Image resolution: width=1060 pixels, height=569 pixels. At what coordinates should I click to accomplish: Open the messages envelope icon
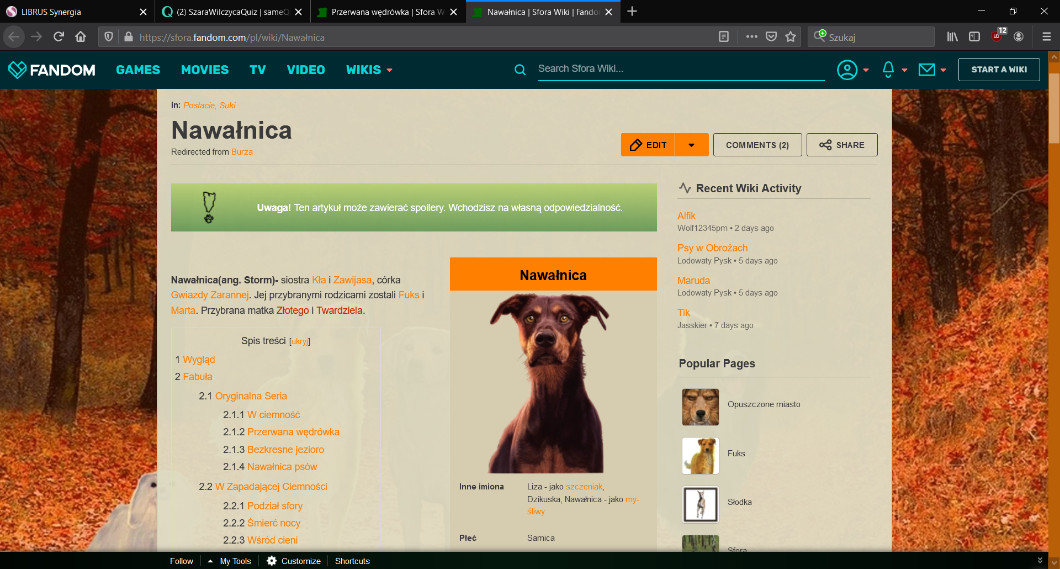pos(927,70)
